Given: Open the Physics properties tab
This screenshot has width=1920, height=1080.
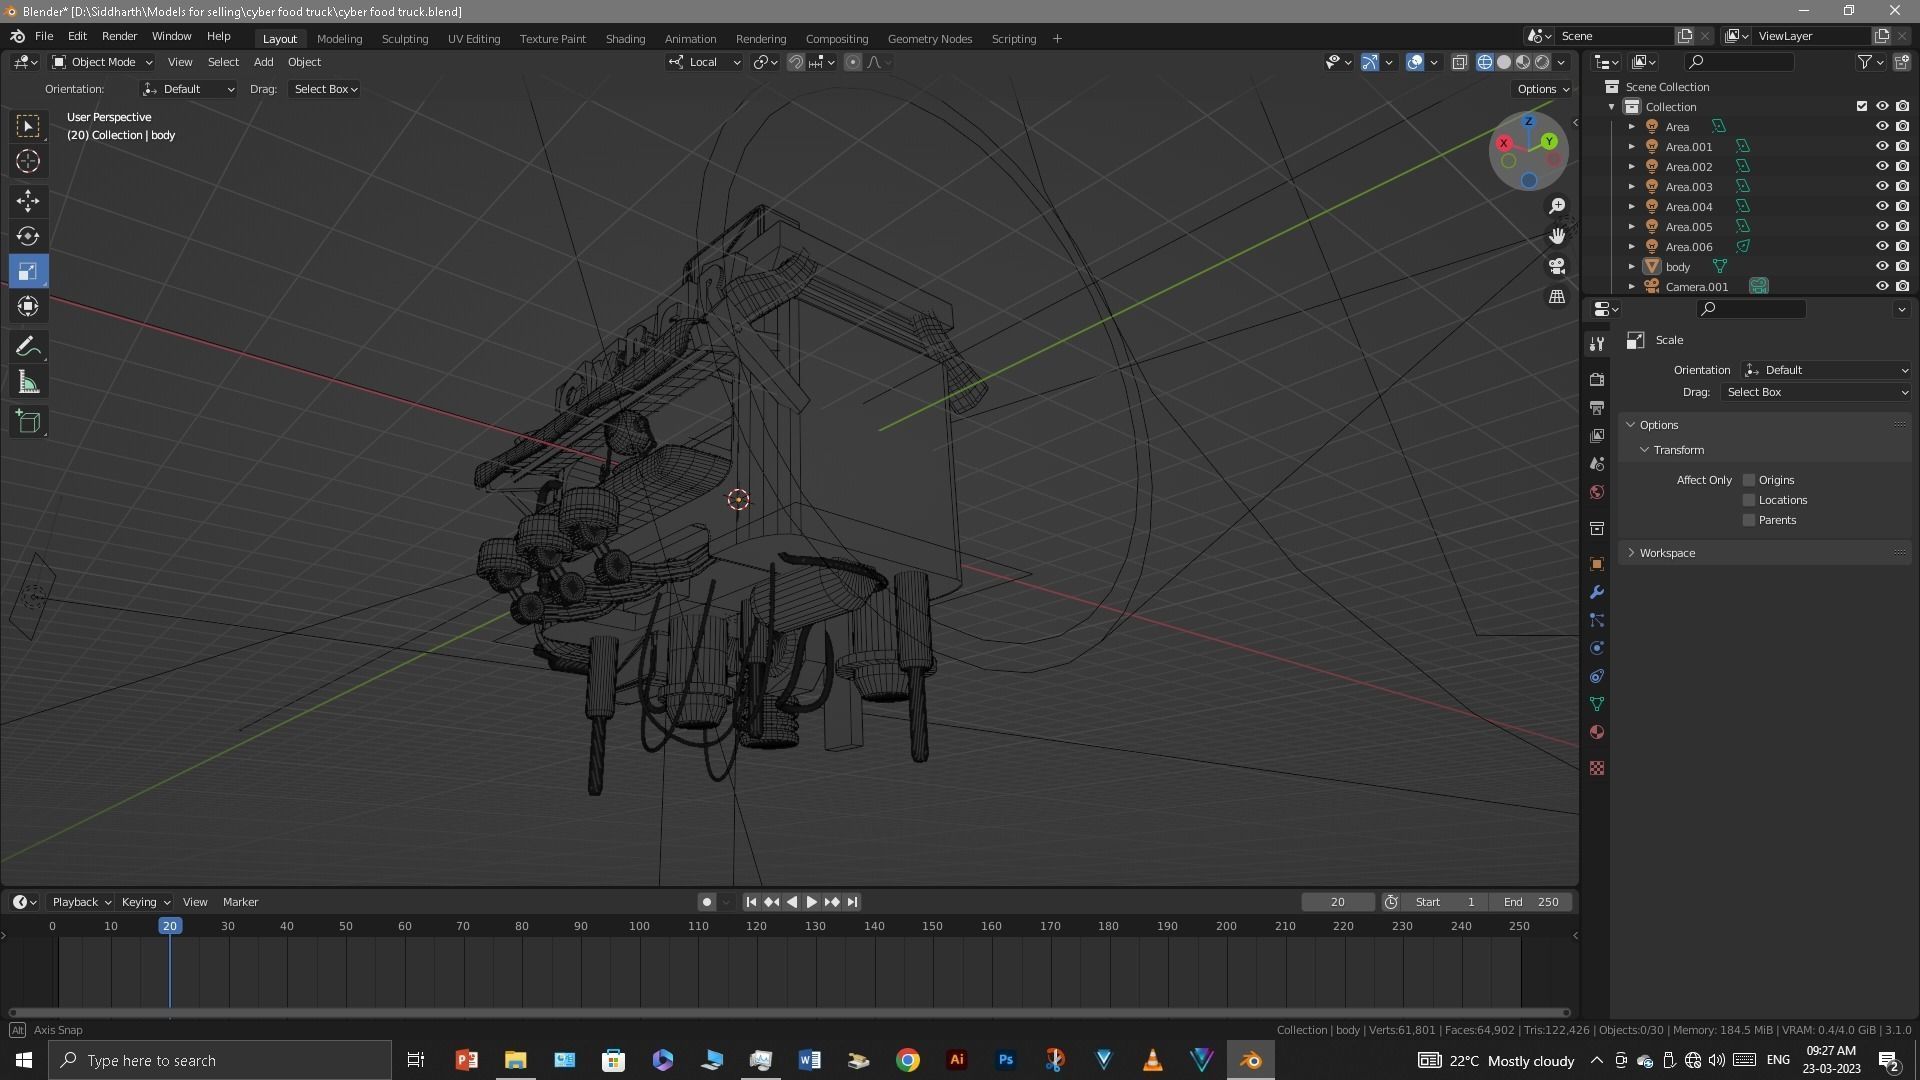Looking at the screenshot, I should point(1597,648).
